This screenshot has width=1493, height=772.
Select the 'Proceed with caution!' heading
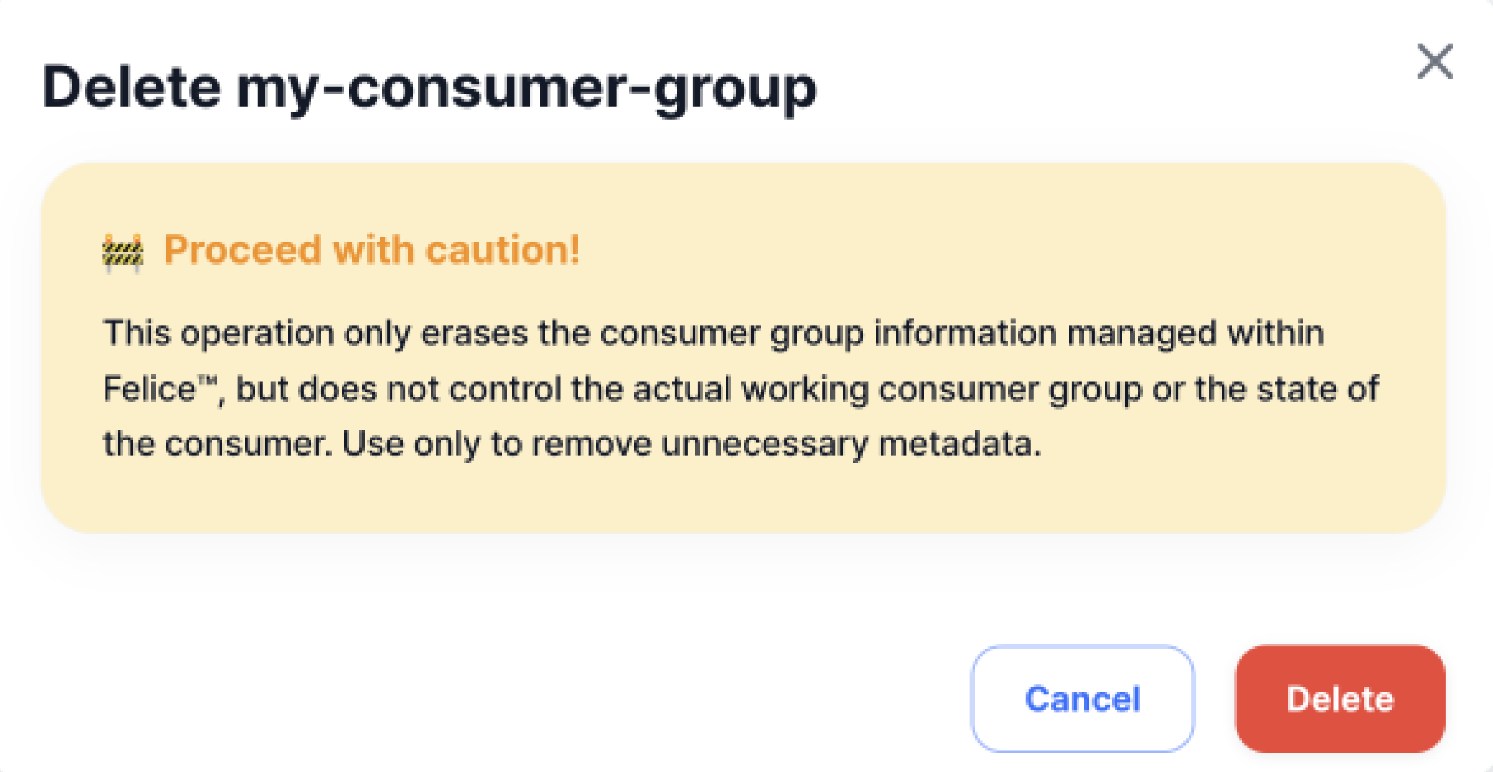point(373,250)
